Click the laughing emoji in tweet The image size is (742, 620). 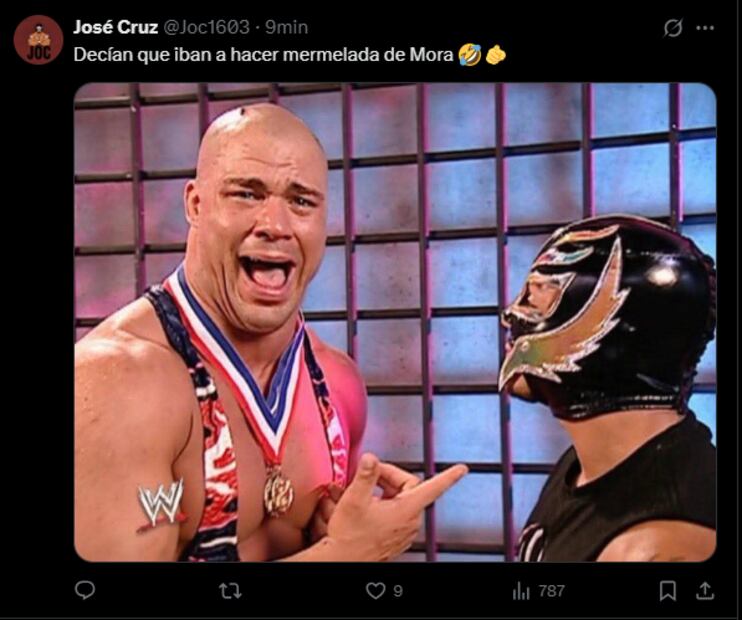[469, 55]
